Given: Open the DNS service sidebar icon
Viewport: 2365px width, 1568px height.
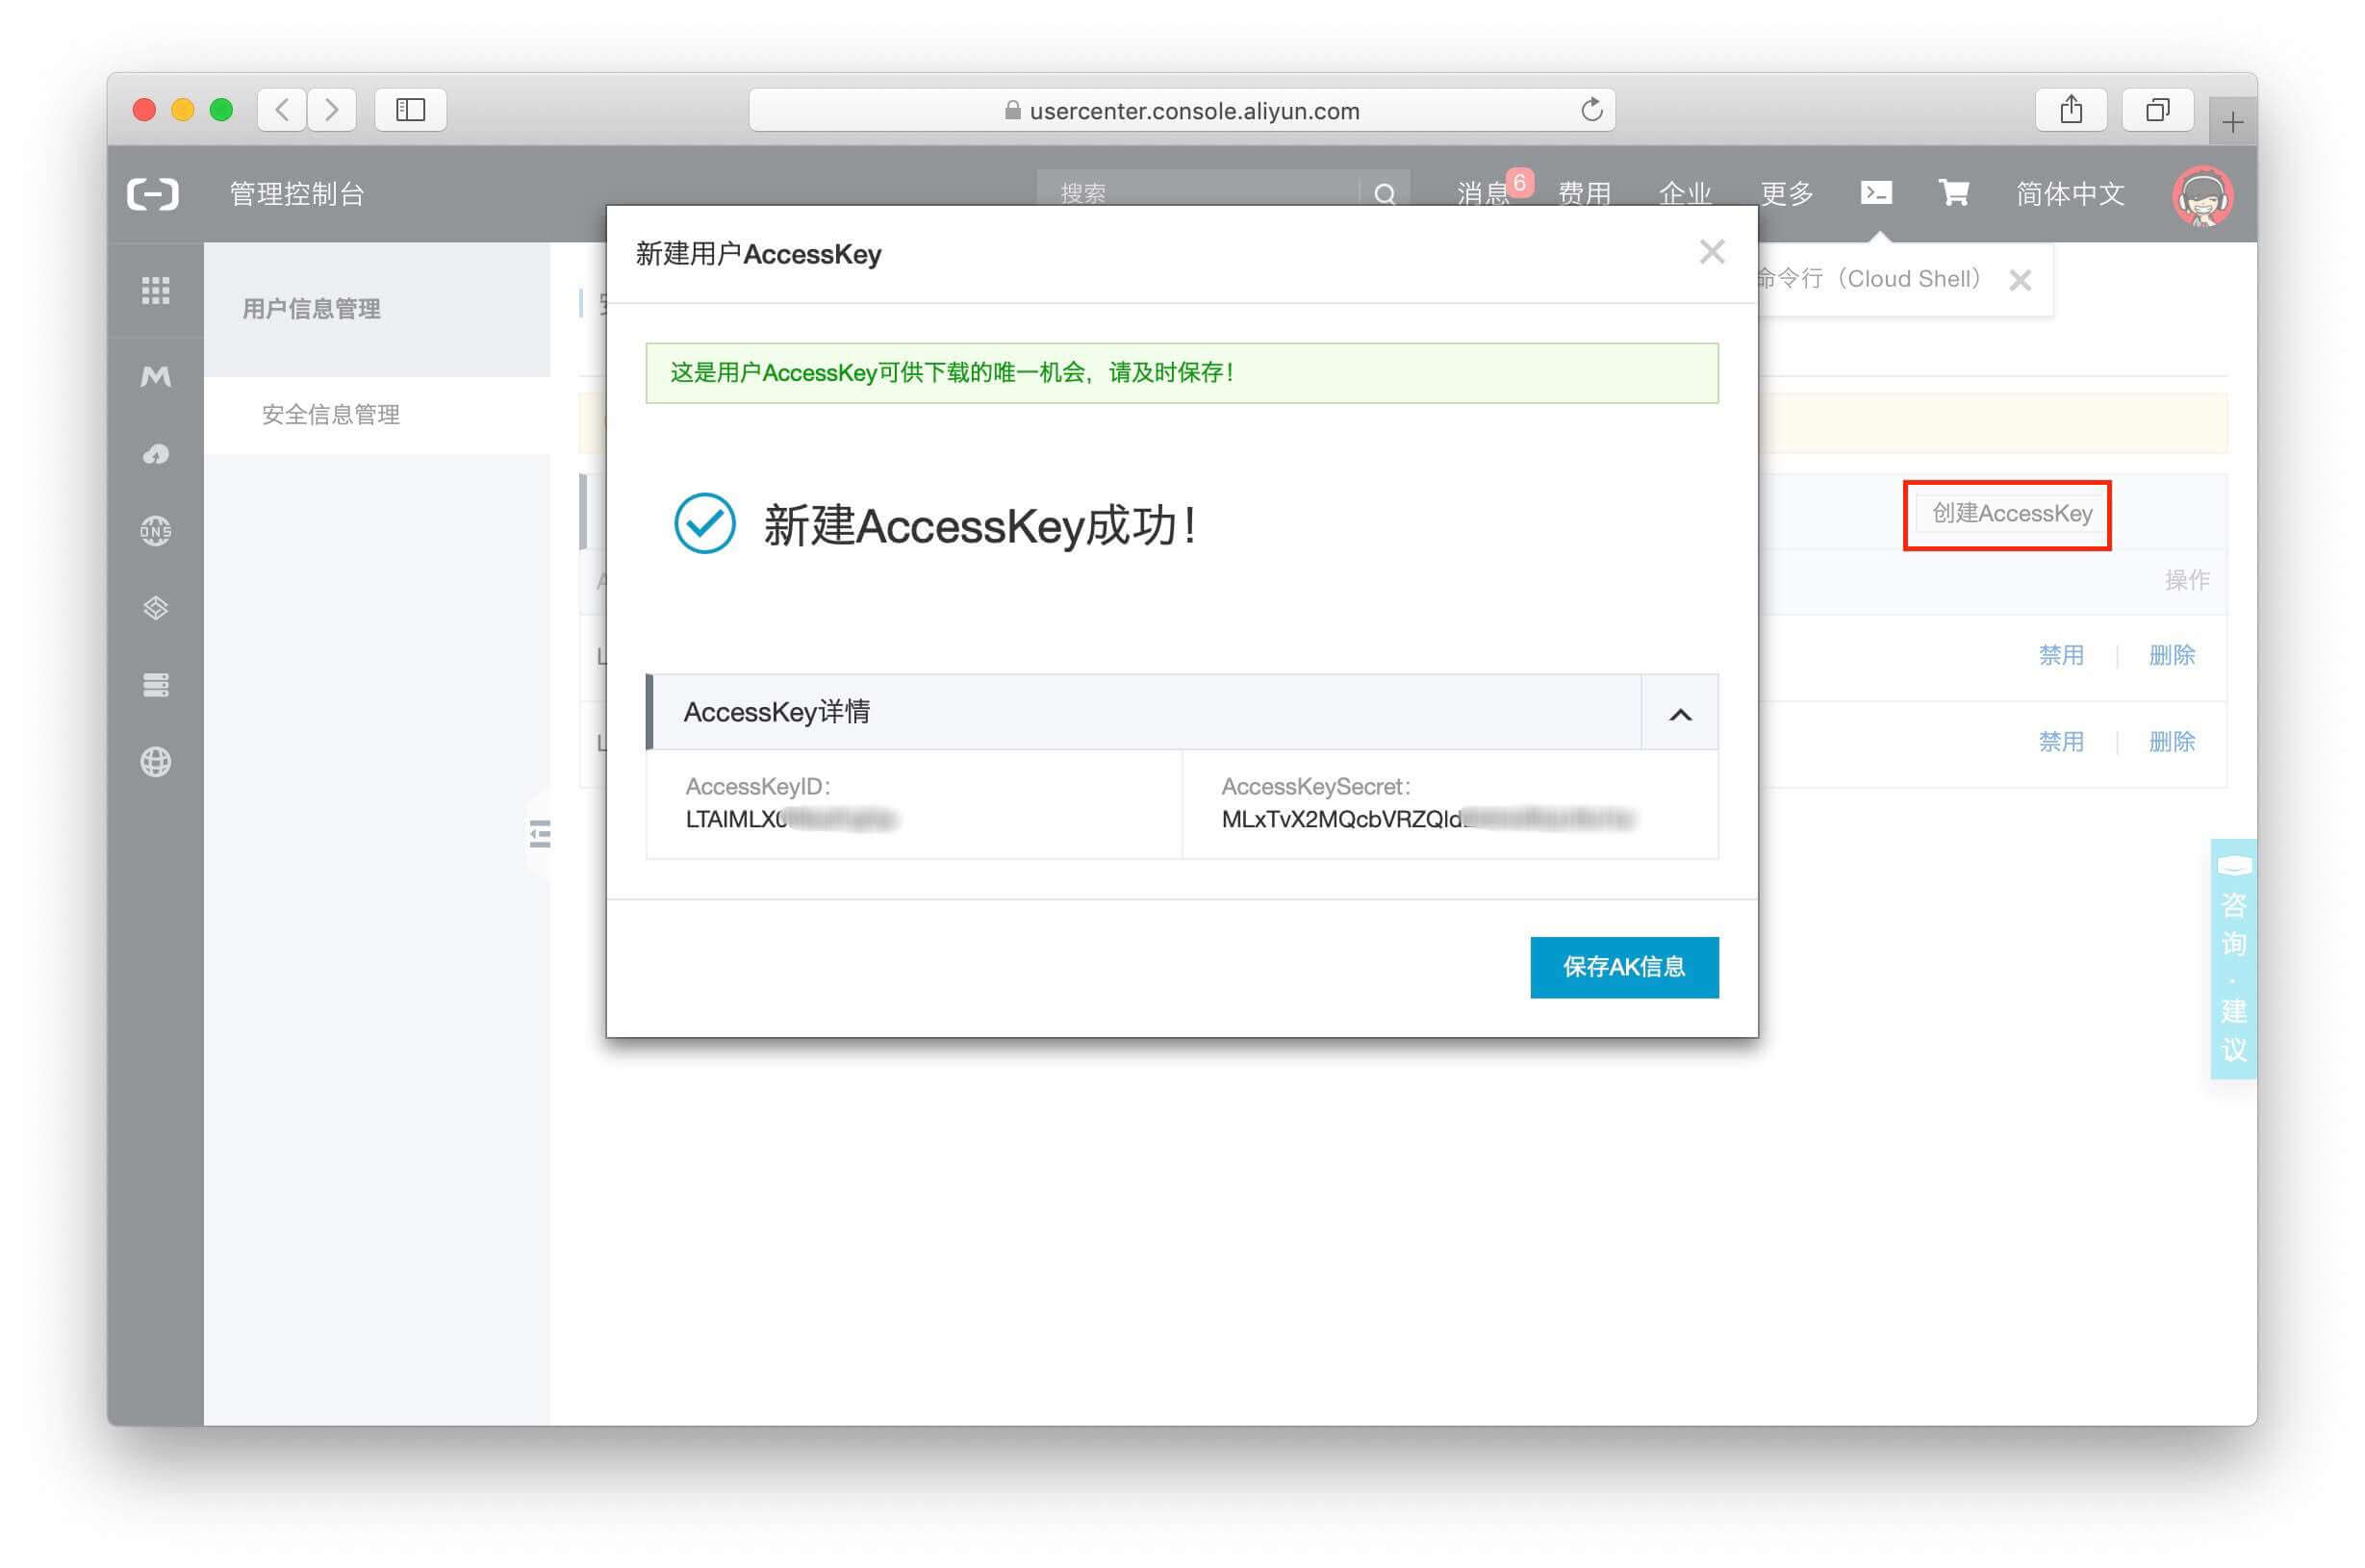Looking at the screenshot, I should click(x=155, y=531).
